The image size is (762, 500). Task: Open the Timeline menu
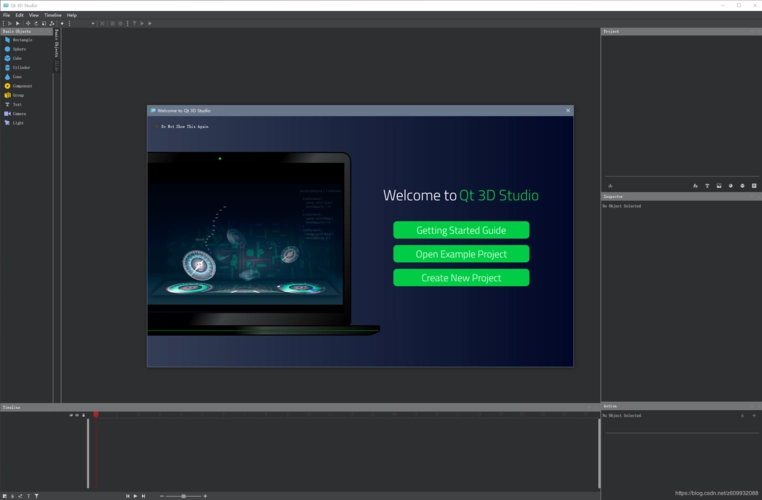[53, 15]
